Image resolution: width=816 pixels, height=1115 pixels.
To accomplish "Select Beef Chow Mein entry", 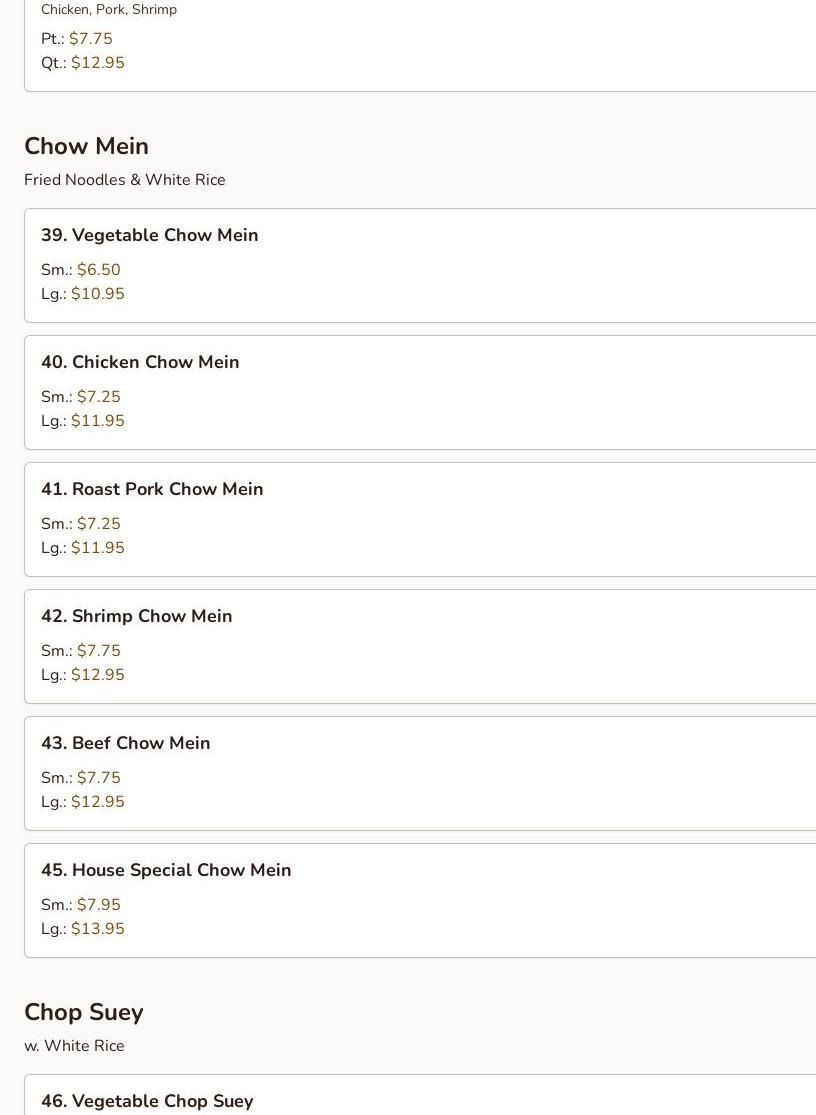I will coord(125,743).
